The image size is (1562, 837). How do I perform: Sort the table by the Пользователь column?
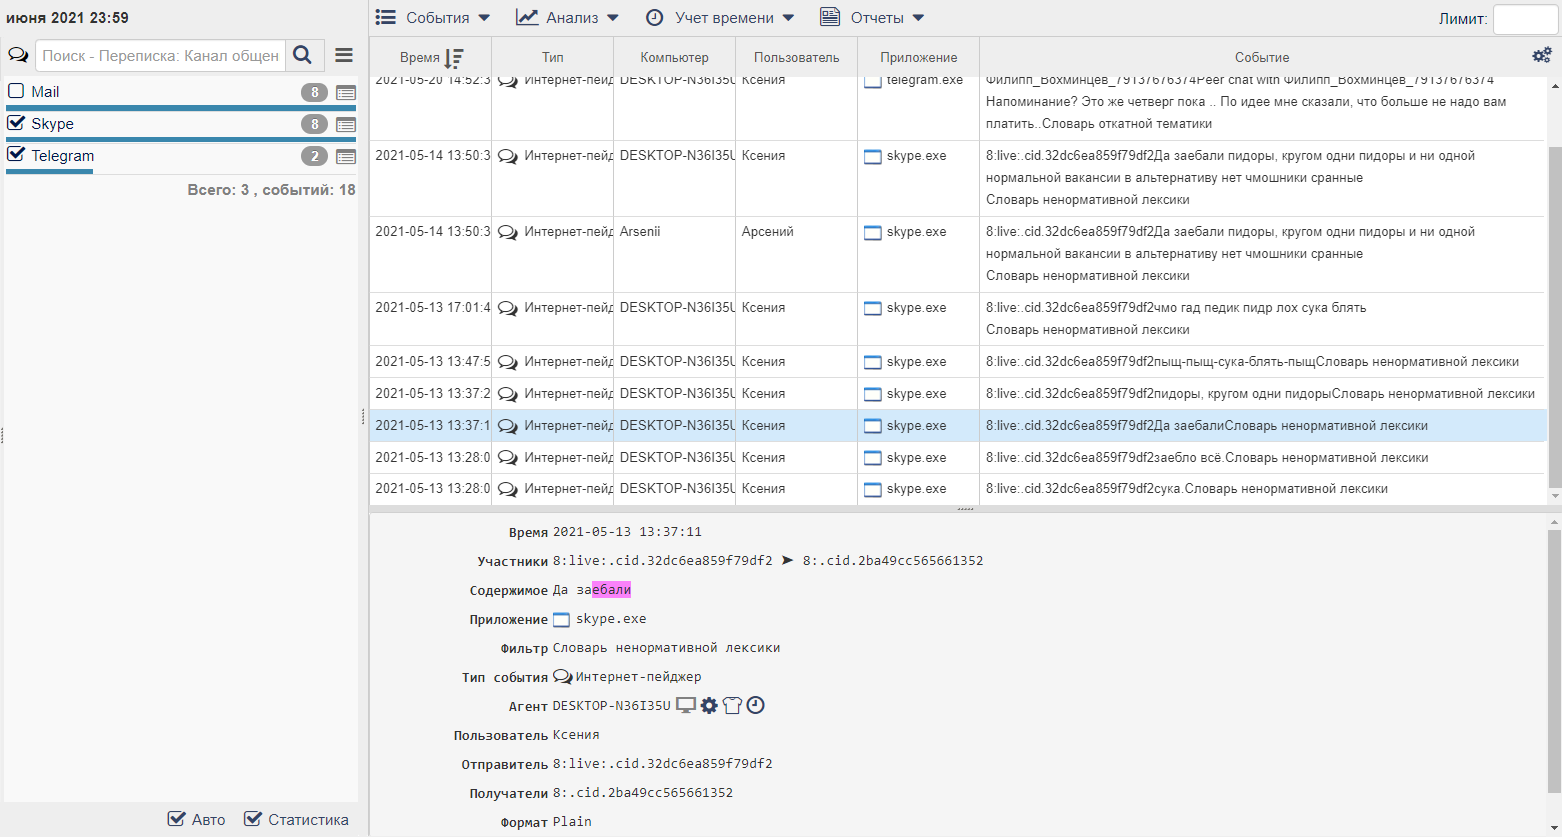pyautogui.click(x=797, y=58)
